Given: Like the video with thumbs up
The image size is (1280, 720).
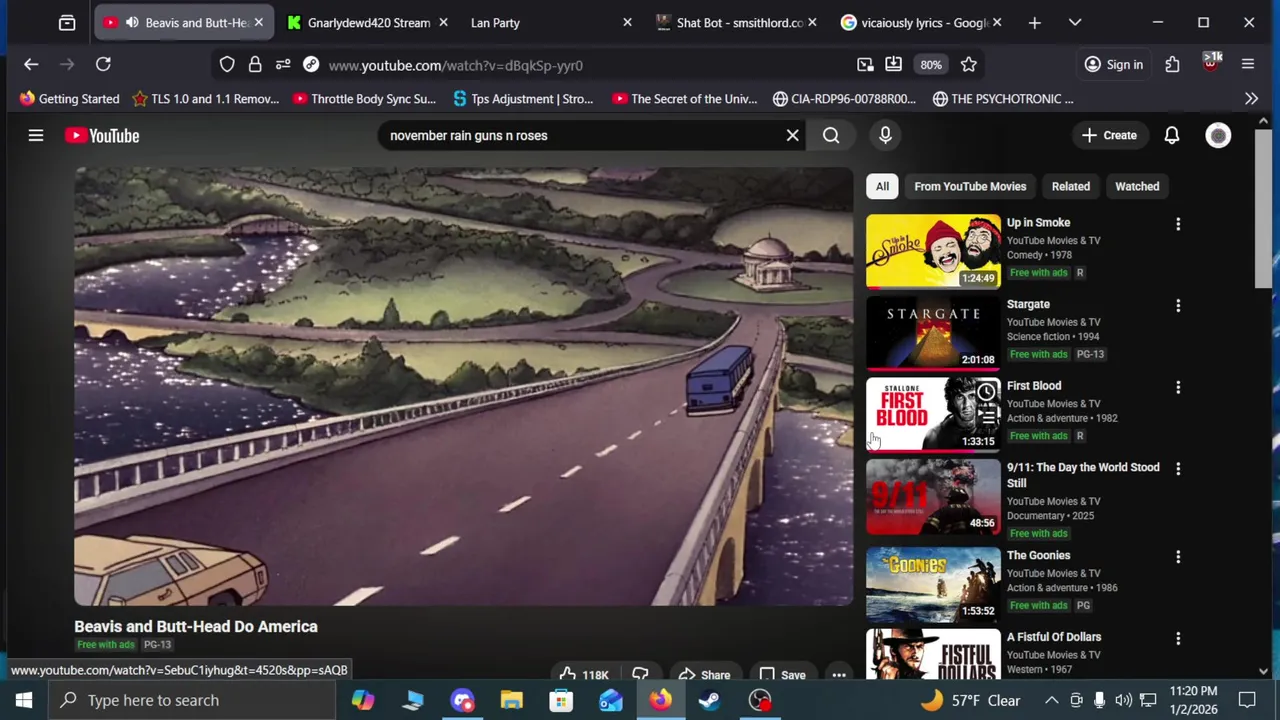Looking at the screenshot, I should 585,675.
